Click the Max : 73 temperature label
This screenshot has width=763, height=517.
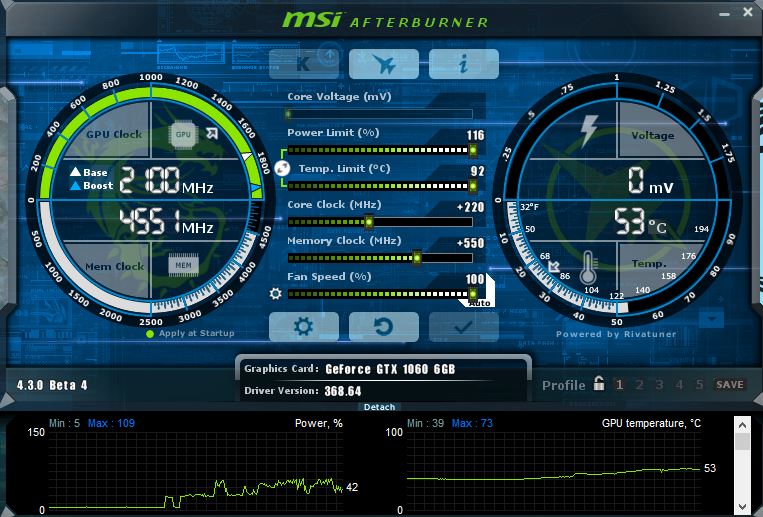click(x=472, y=424)
